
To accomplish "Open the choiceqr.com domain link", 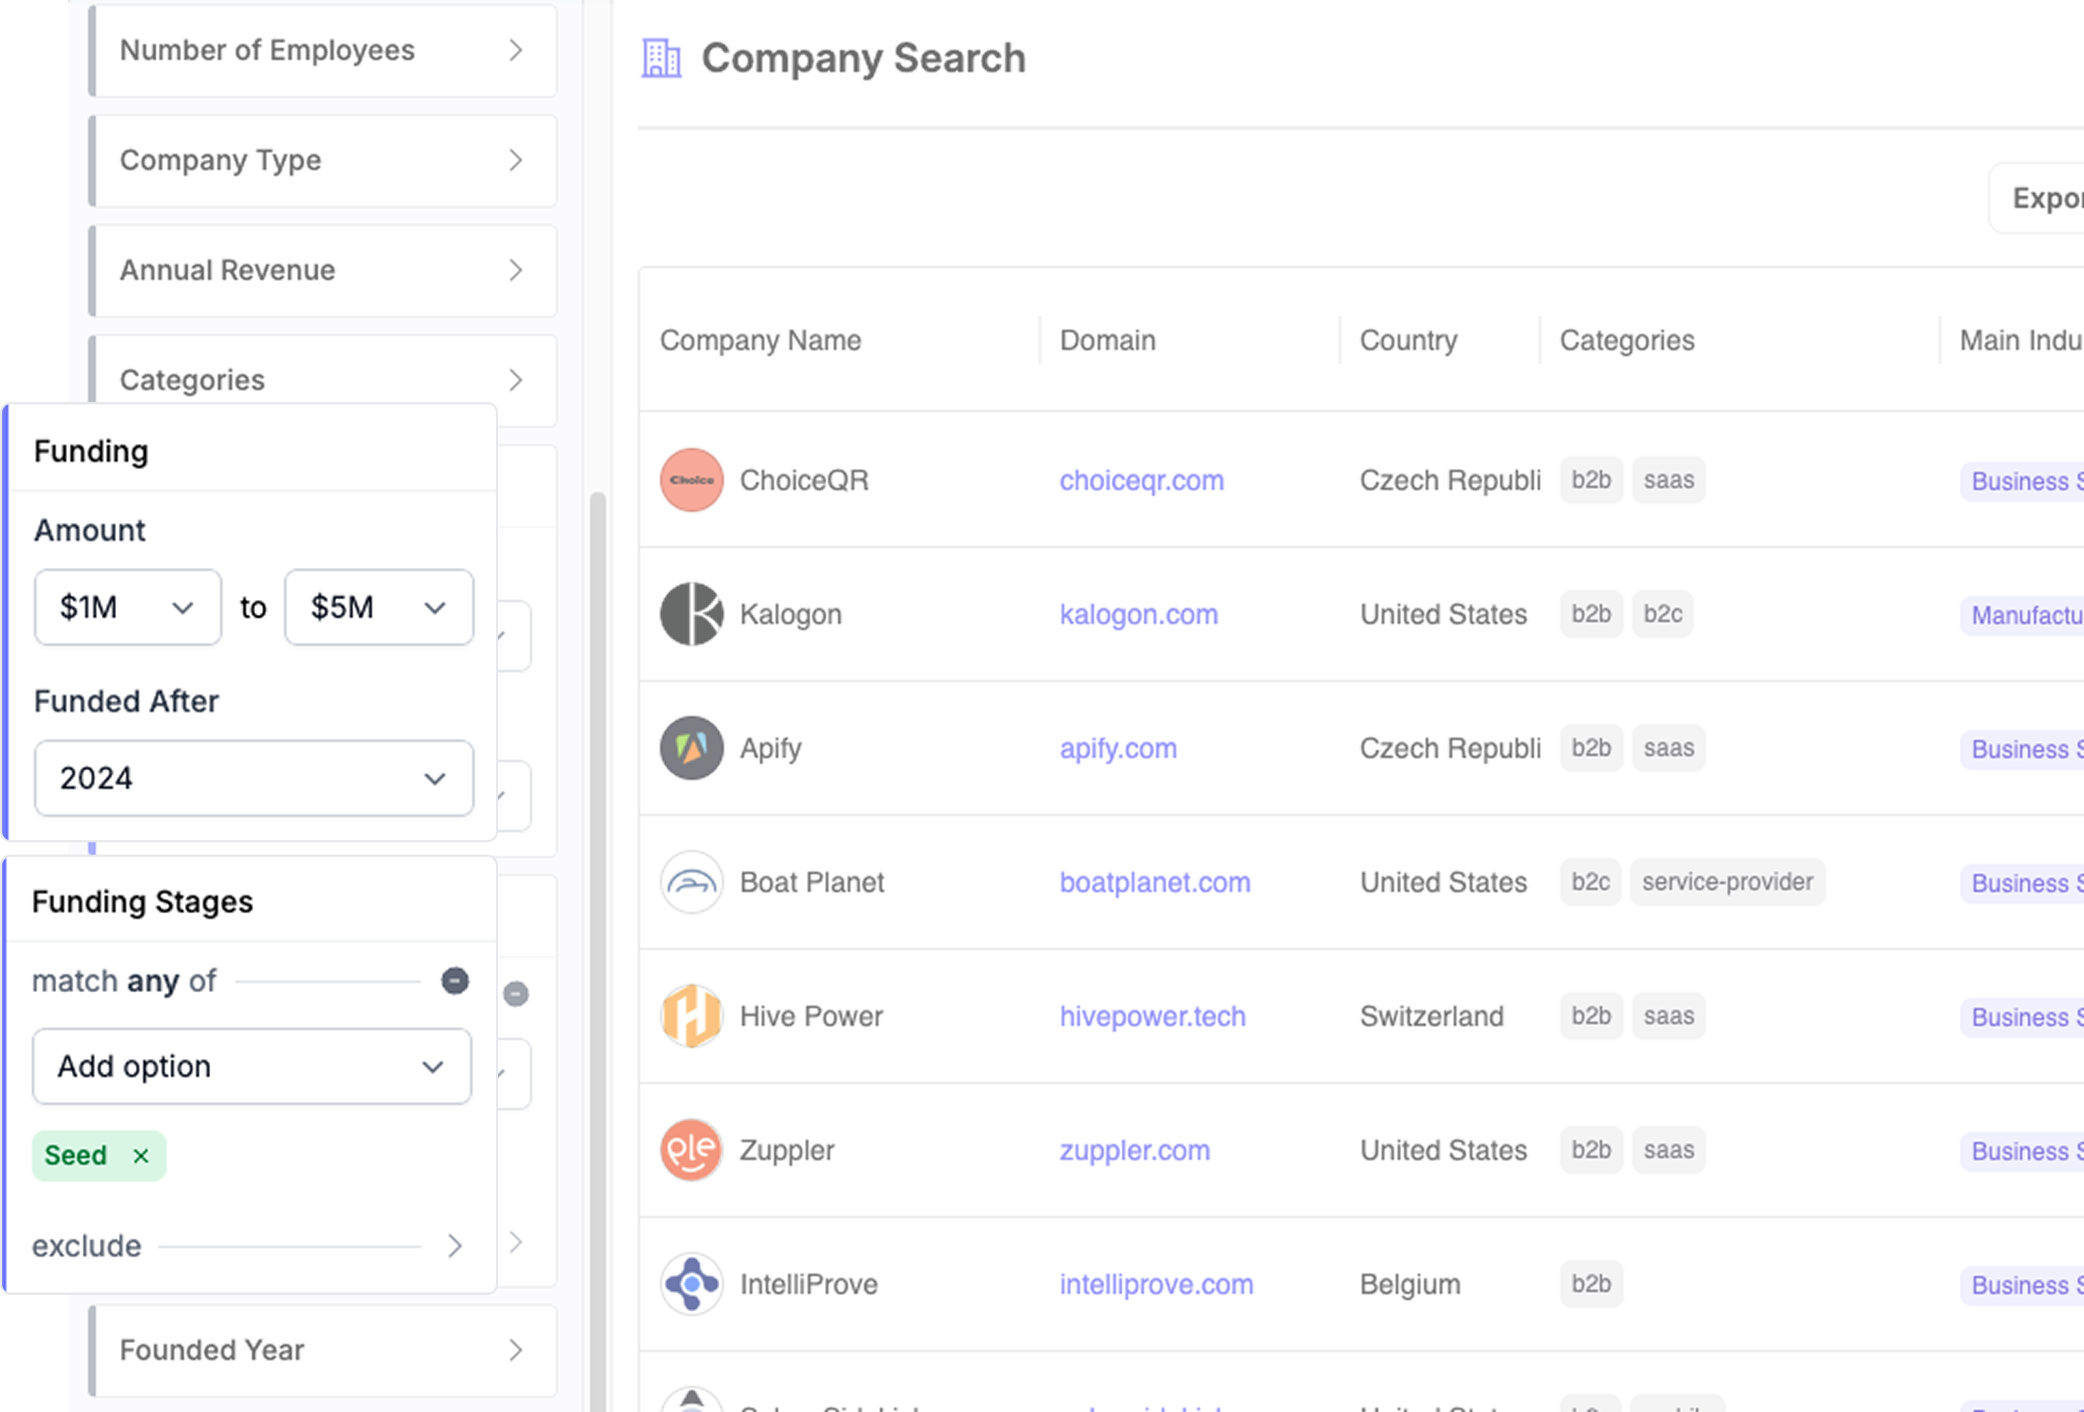I will tap(1141, 480).
